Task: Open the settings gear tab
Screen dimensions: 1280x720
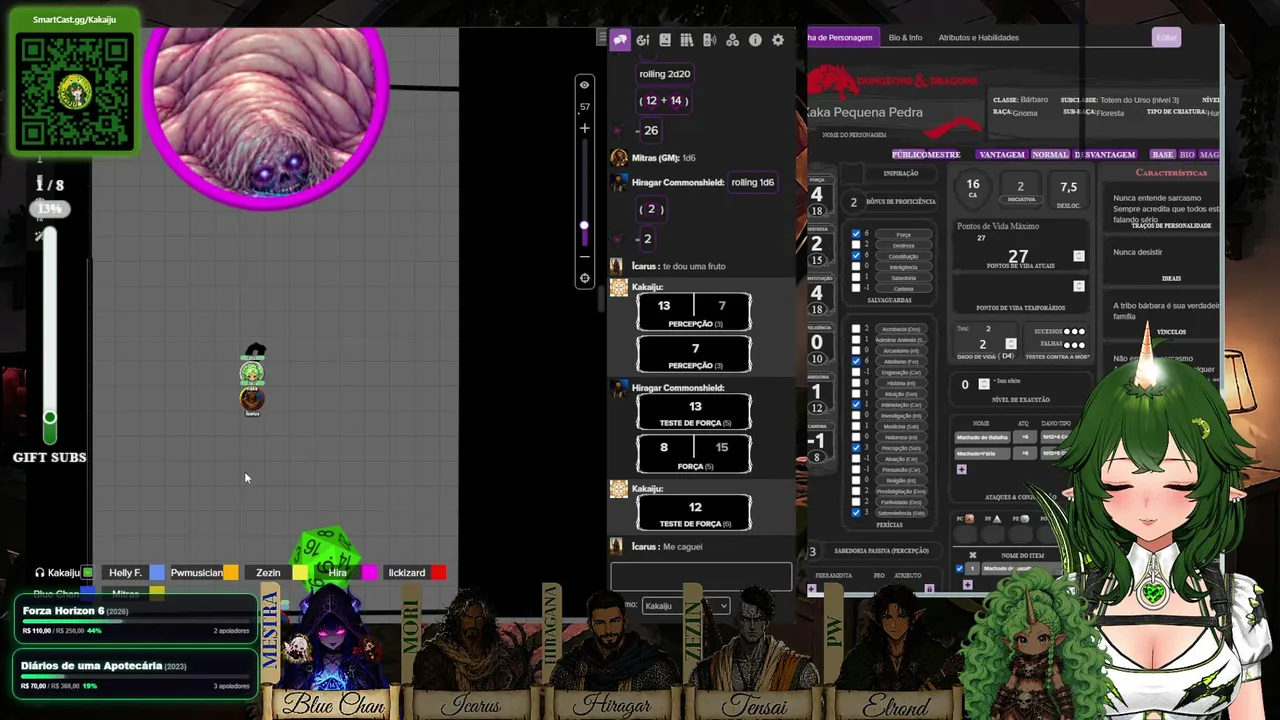Action: pos(778,40)
